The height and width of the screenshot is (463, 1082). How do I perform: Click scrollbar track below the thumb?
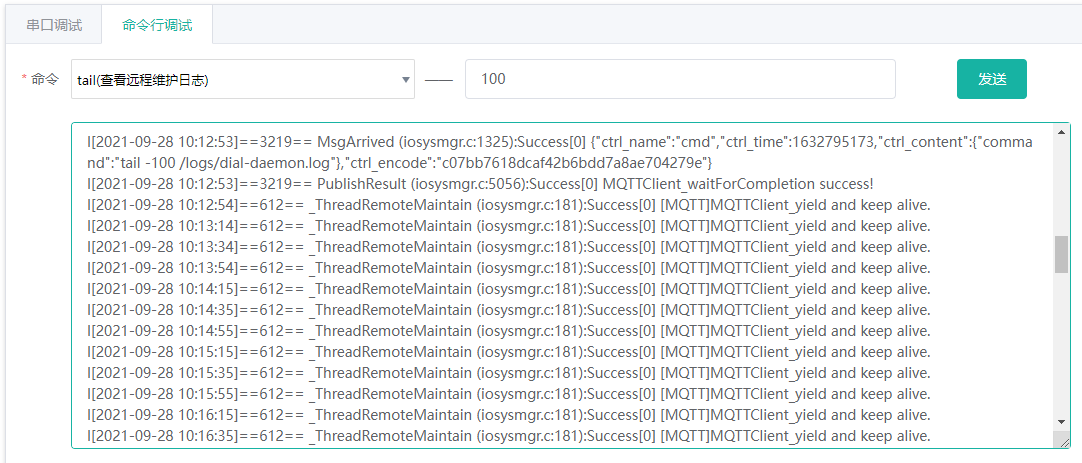[x=1061, y=344]
